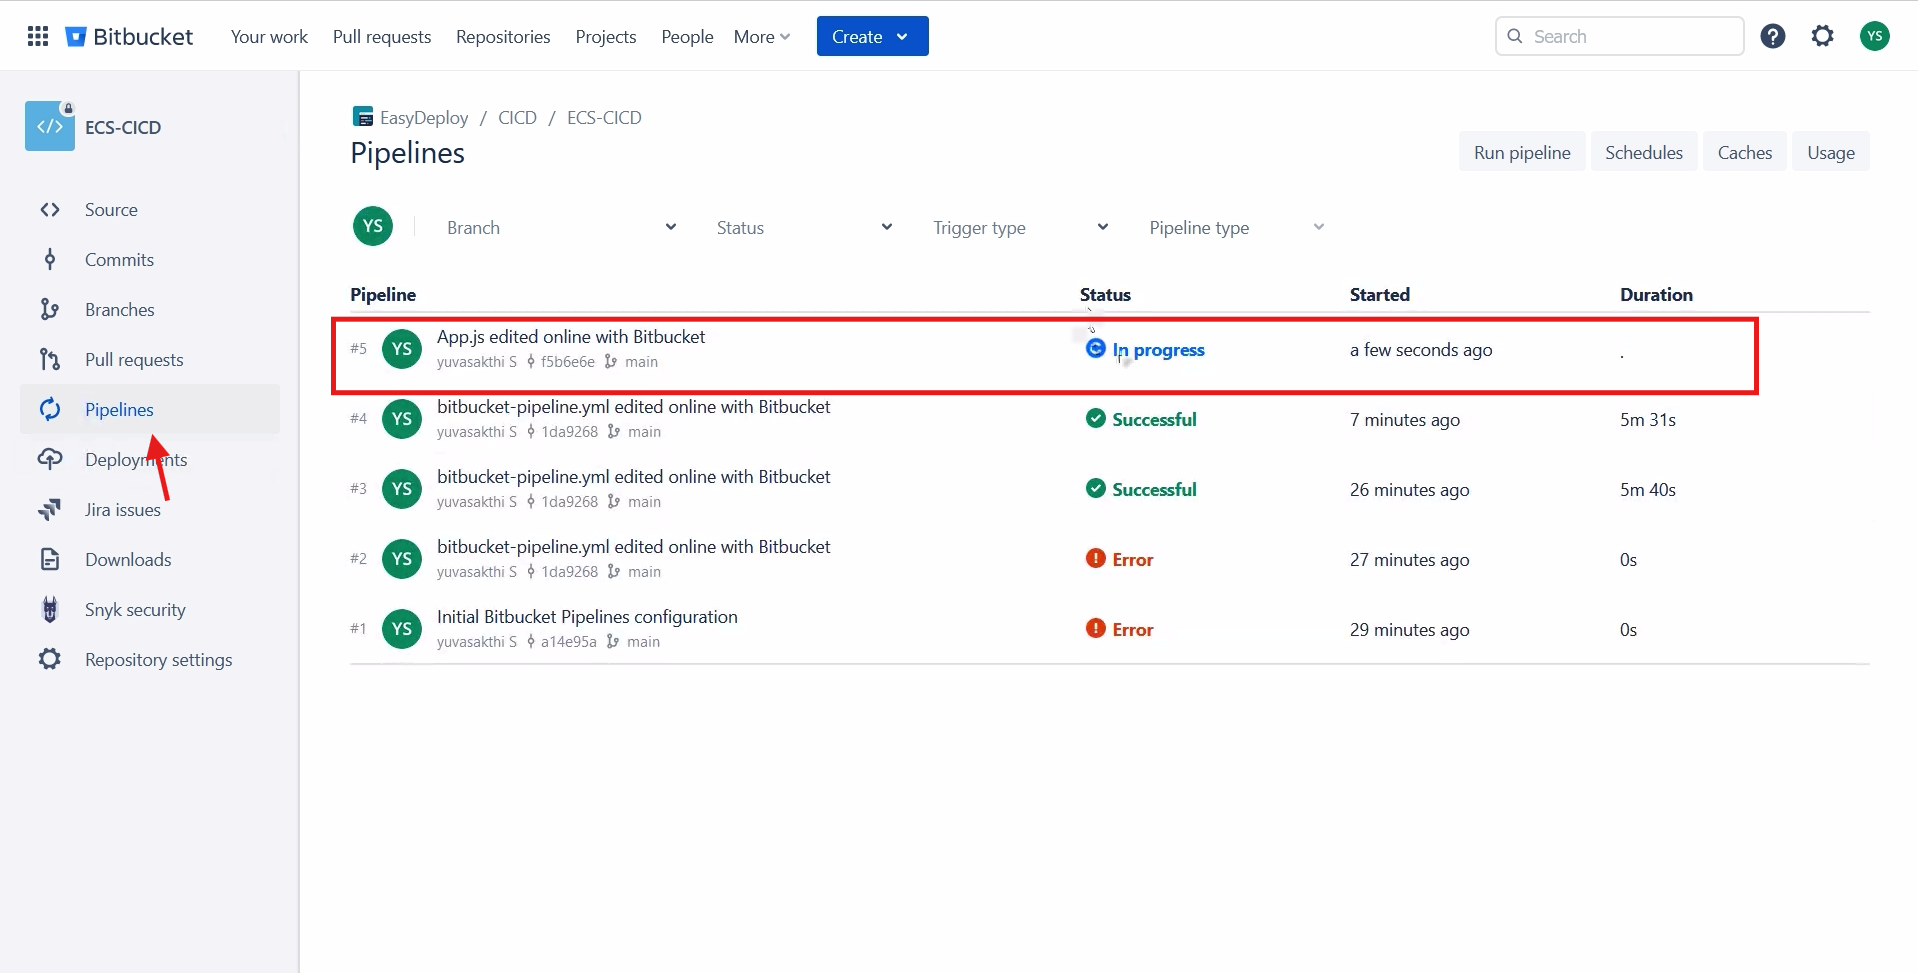Click '27 minutes ago' started time
Screen dimensions: 1918x973
1409,560
